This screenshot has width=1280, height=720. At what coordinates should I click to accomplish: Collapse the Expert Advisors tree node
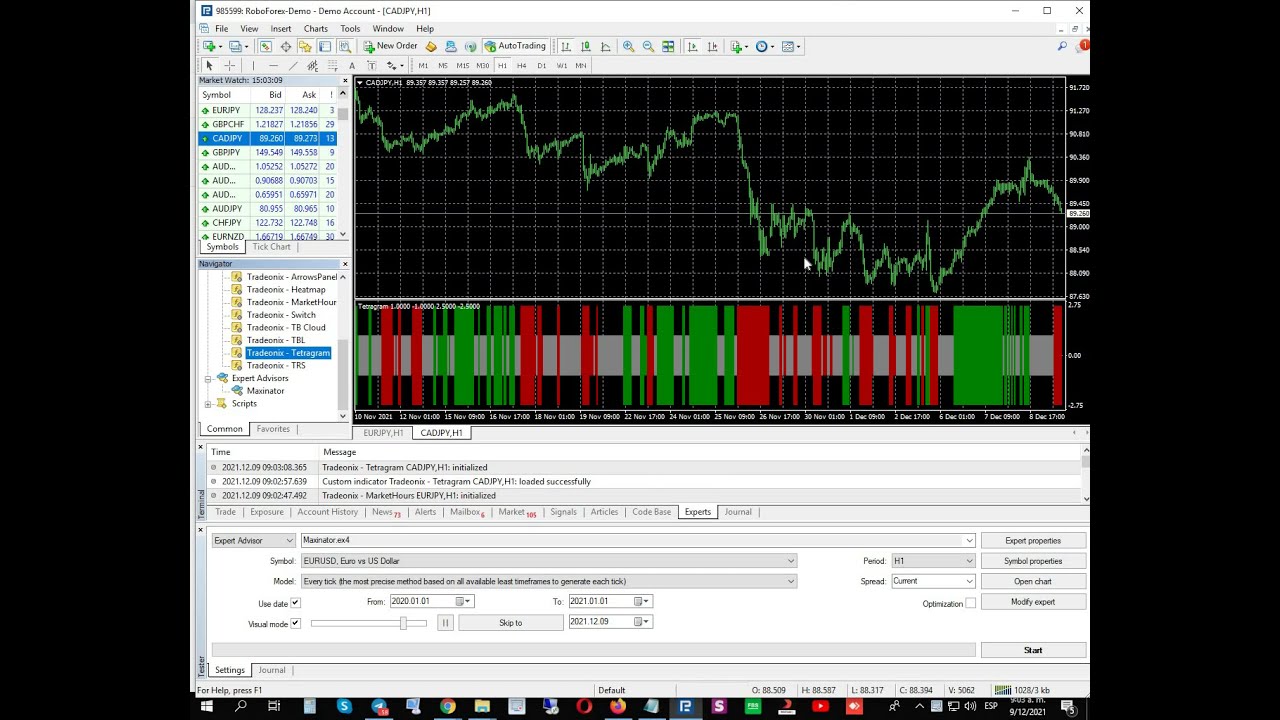[209, 378]
